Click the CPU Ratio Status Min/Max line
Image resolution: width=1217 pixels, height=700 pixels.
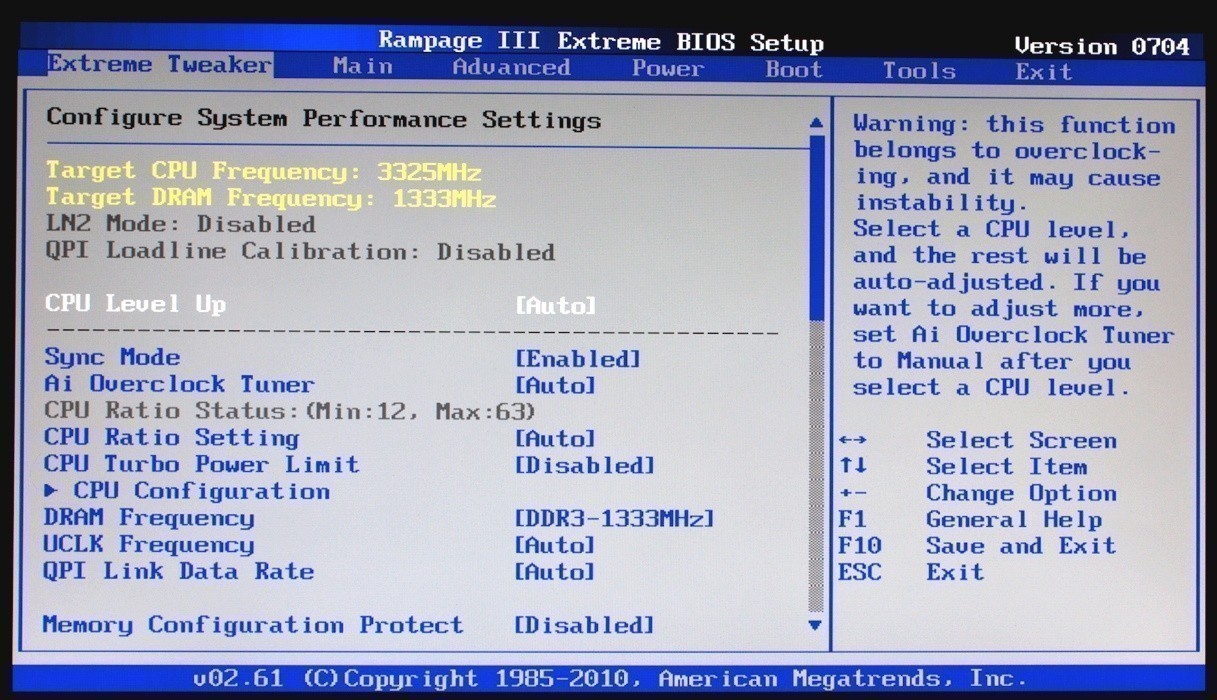coord(290,411)
